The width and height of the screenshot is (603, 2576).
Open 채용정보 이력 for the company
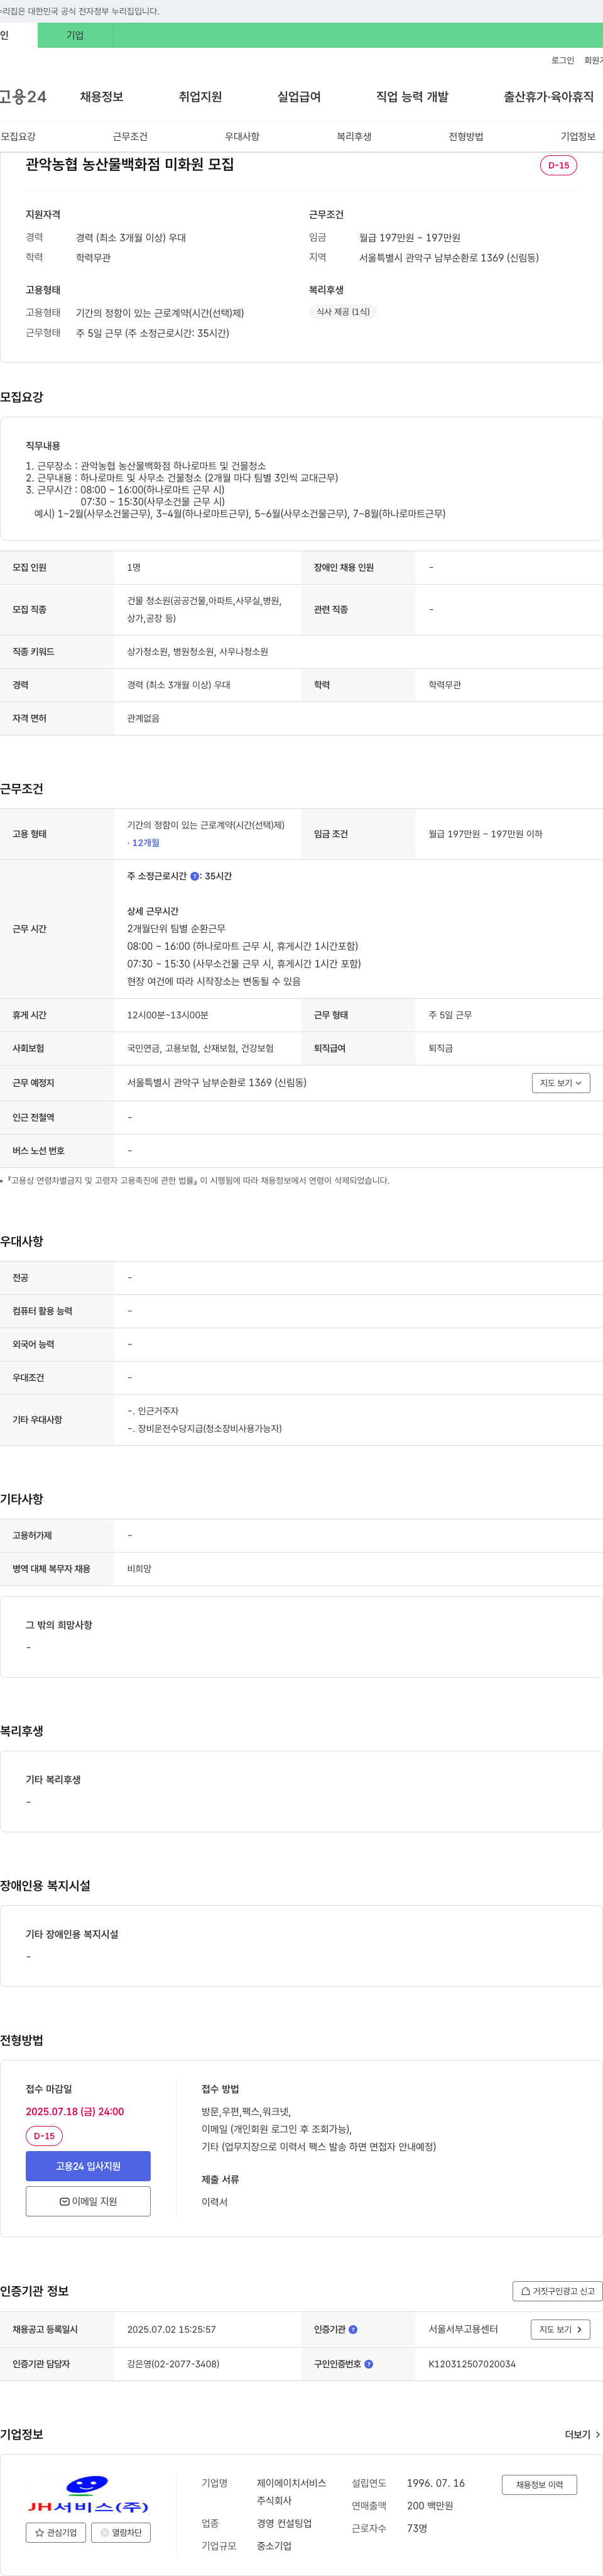539,2484
